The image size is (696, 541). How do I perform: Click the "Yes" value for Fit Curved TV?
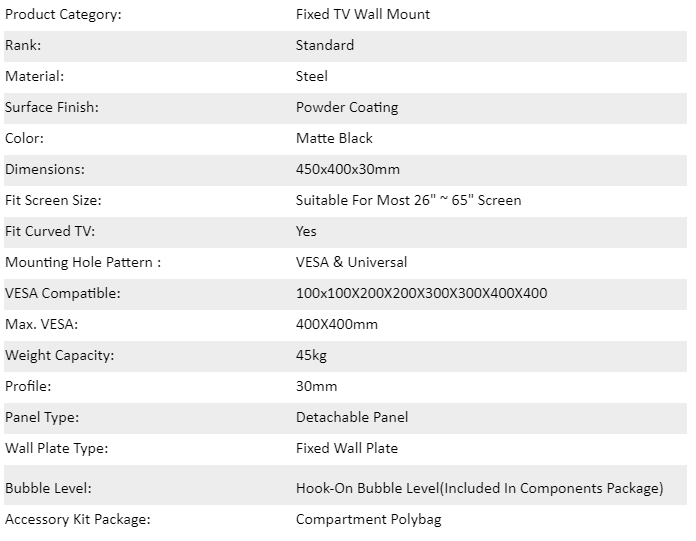point(306,231)
